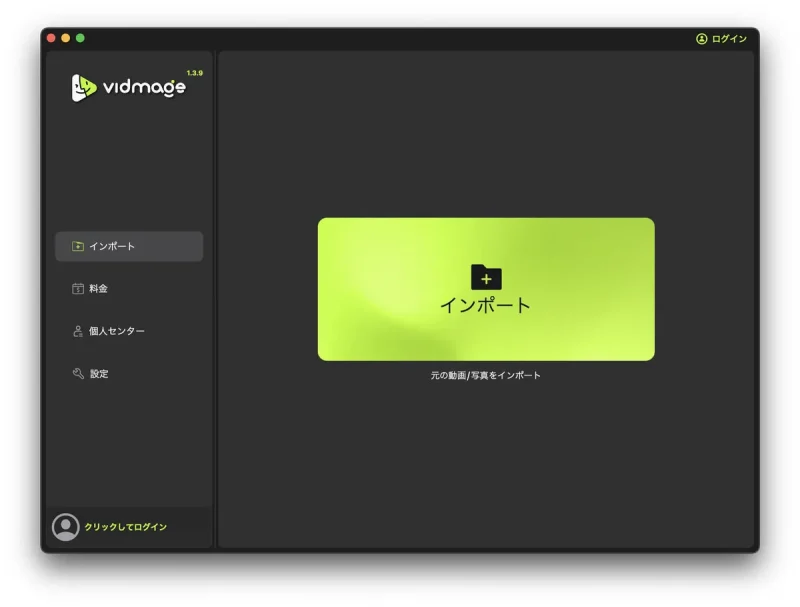Select the インポート label in the sidebar
Image resolution: width=800 pixels, height=607 pixels.
pos(112,247)
